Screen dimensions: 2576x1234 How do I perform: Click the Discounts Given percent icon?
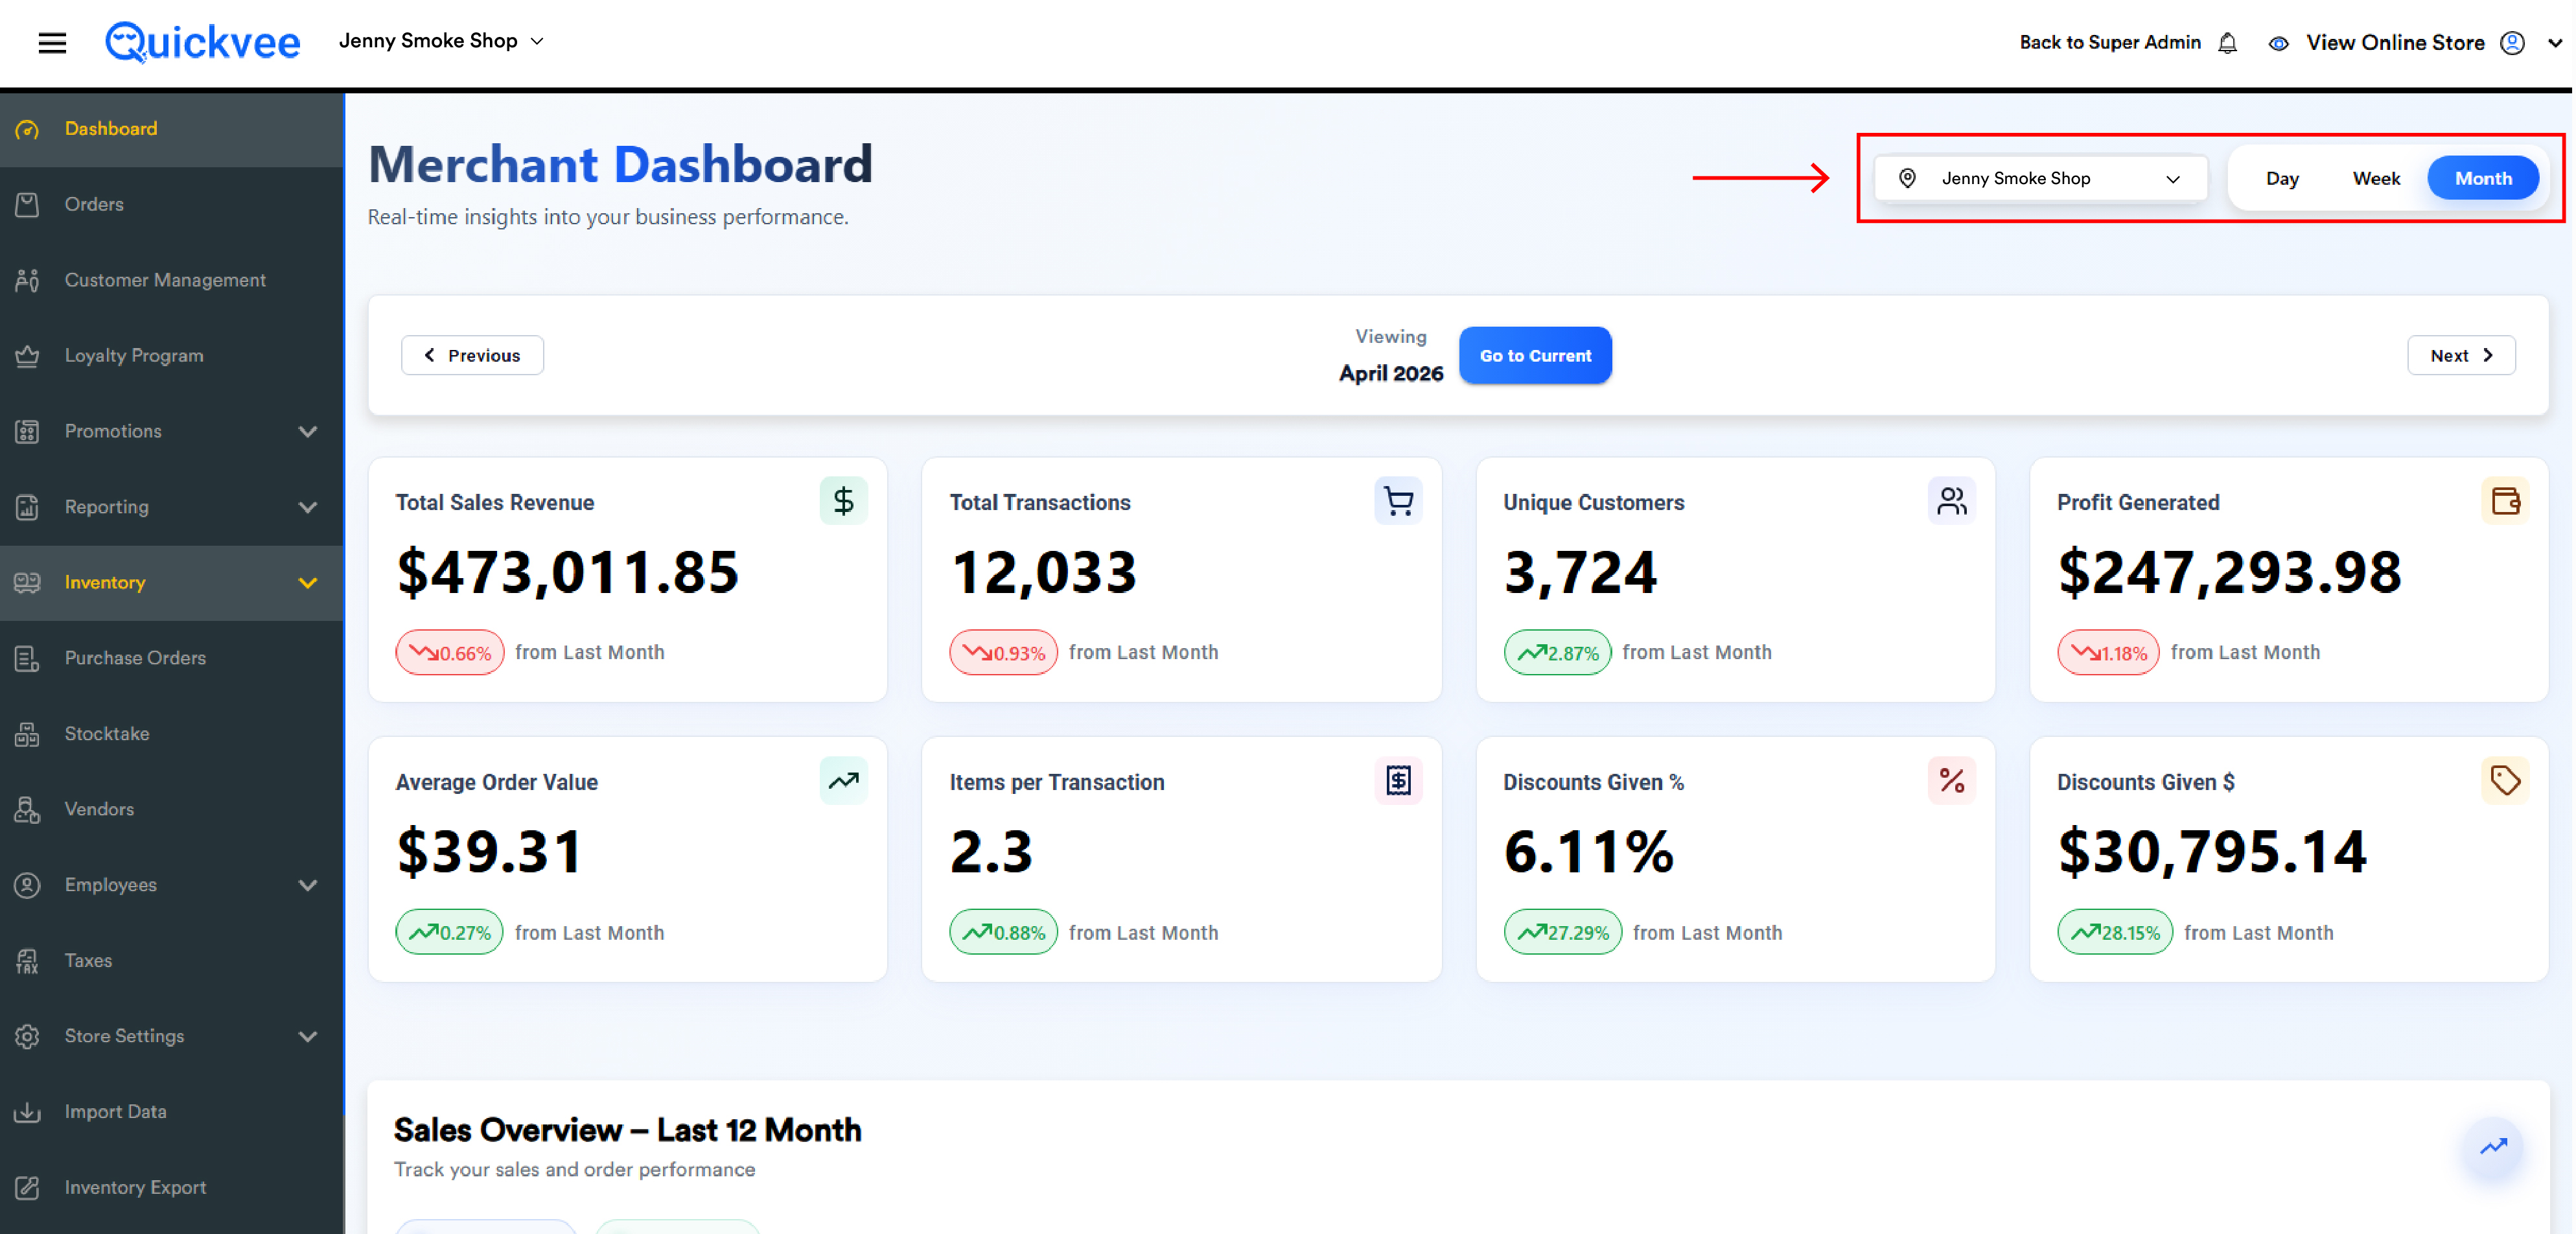tap(1951, 780)
